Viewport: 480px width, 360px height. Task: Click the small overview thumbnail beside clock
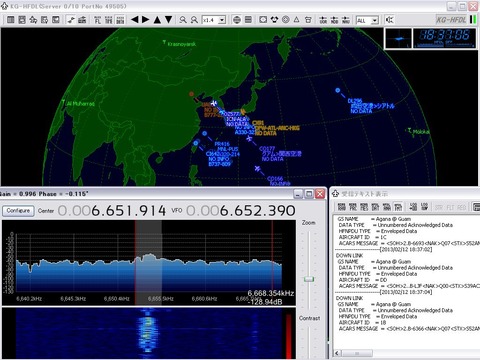click(398, 39)
